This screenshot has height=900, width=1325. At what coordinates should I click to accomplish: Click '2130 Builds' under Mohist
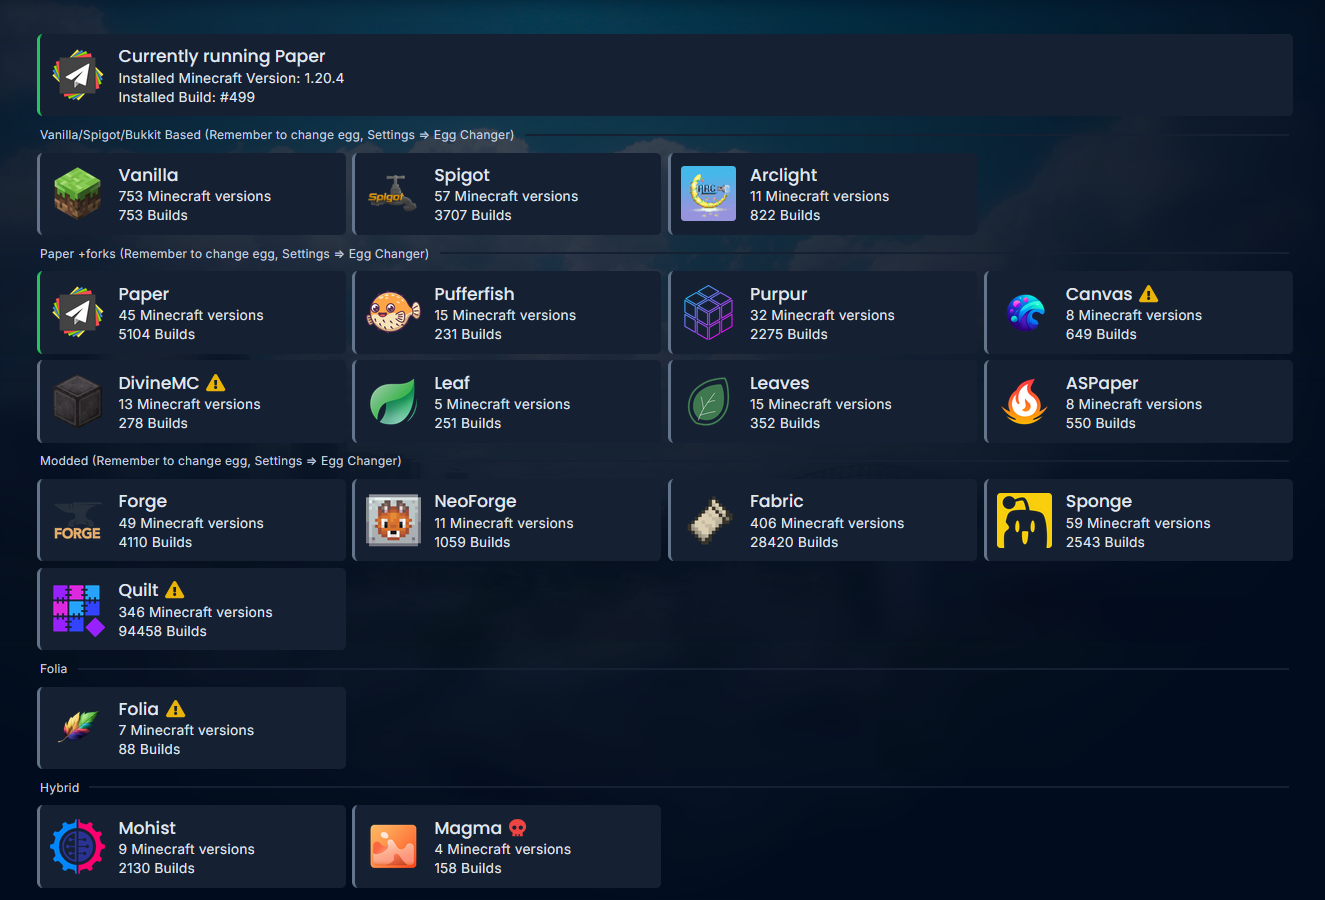coord(157,868)
